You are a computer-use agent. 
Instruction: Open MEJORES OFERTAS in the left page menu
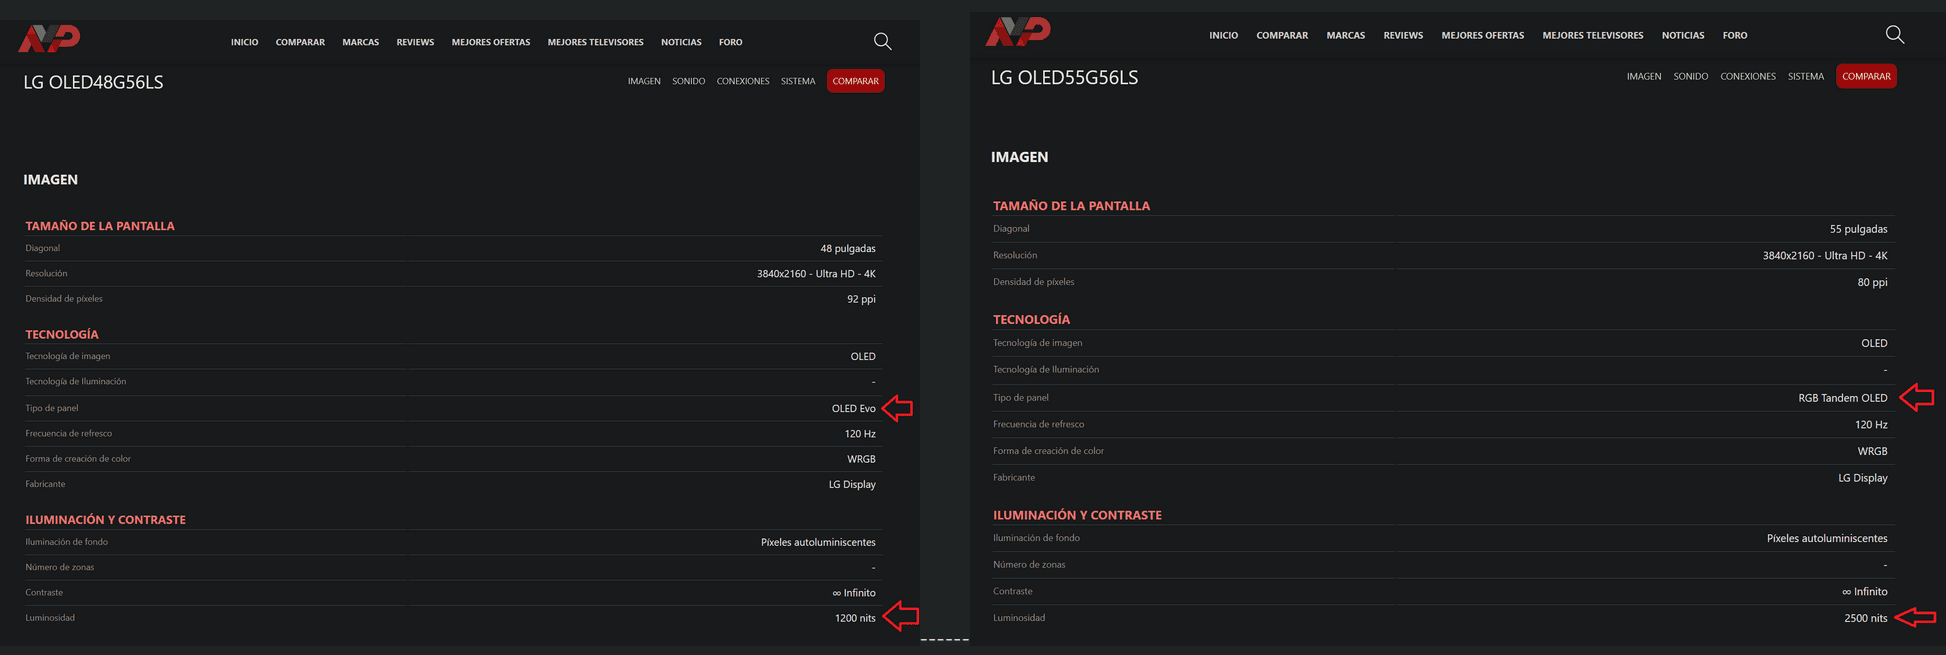click(x=490, y=42)
